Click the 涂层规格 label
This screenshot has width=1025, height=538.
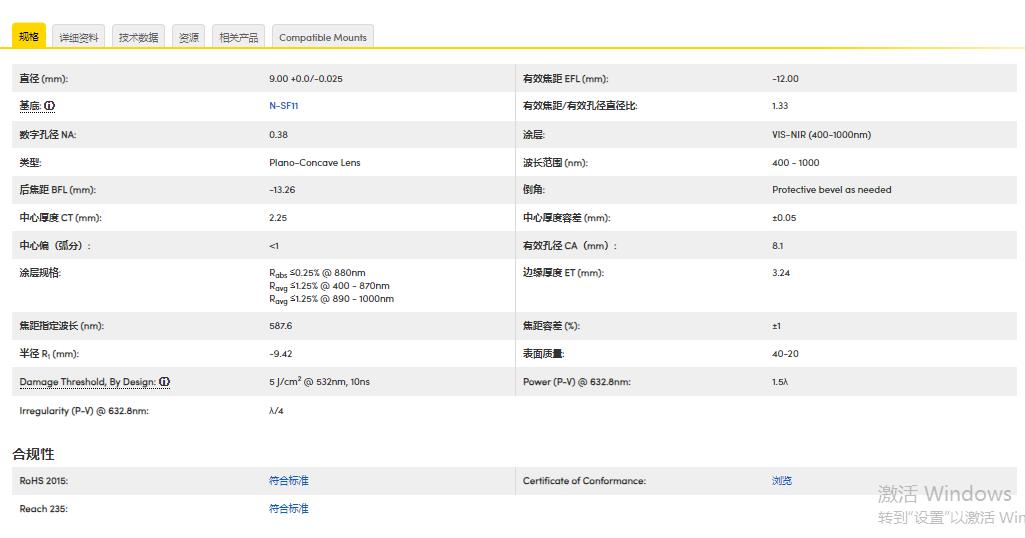pyautogui.click(x=40, y=273)
